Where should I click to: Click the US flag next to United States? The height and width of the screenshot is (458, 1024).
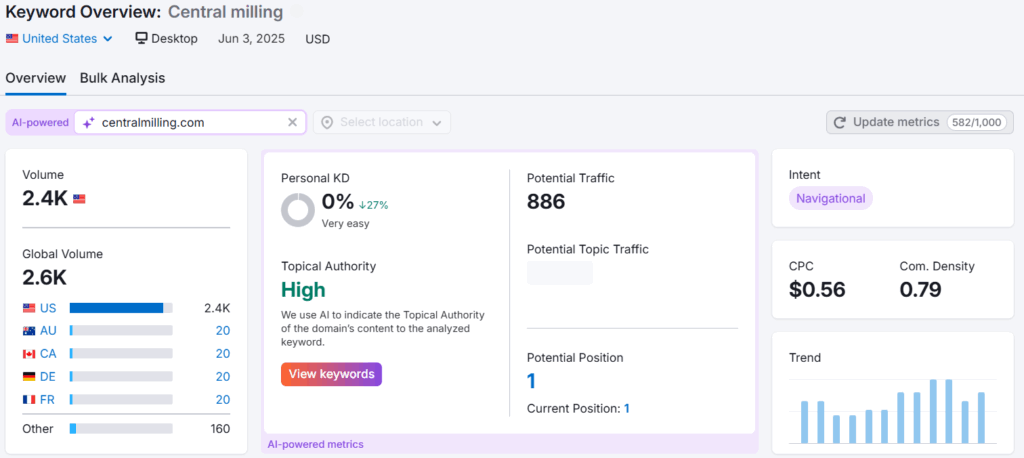[12, 39]
